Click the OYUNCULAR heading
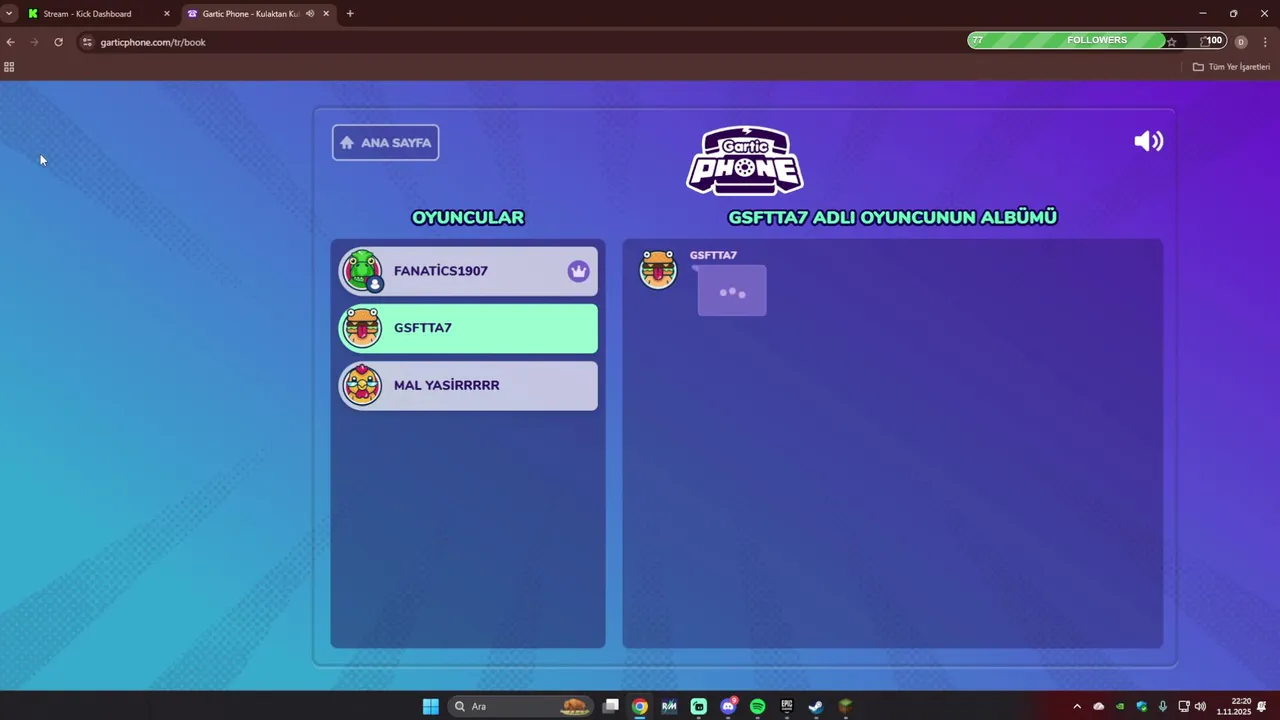Image resolution: width=1280 pixels, height=720 pixels. [x=468, y=217]
